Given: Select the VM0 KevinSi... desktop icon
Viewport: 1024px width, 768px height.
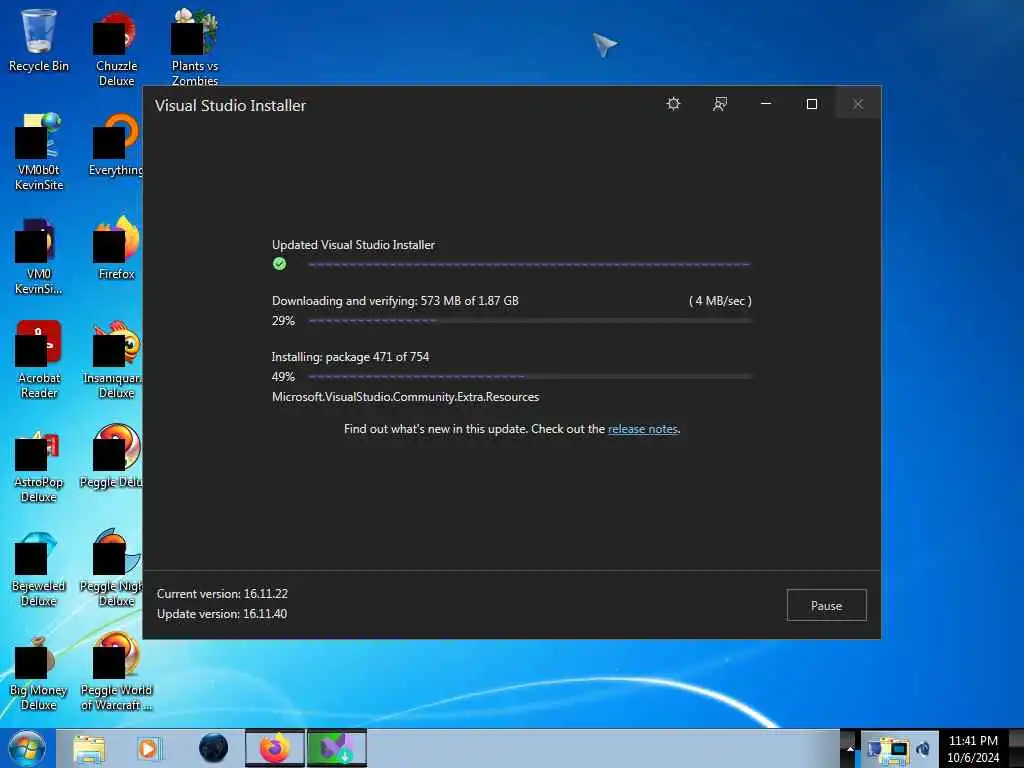Looking at the screenshot, I should tap(39, 256).
